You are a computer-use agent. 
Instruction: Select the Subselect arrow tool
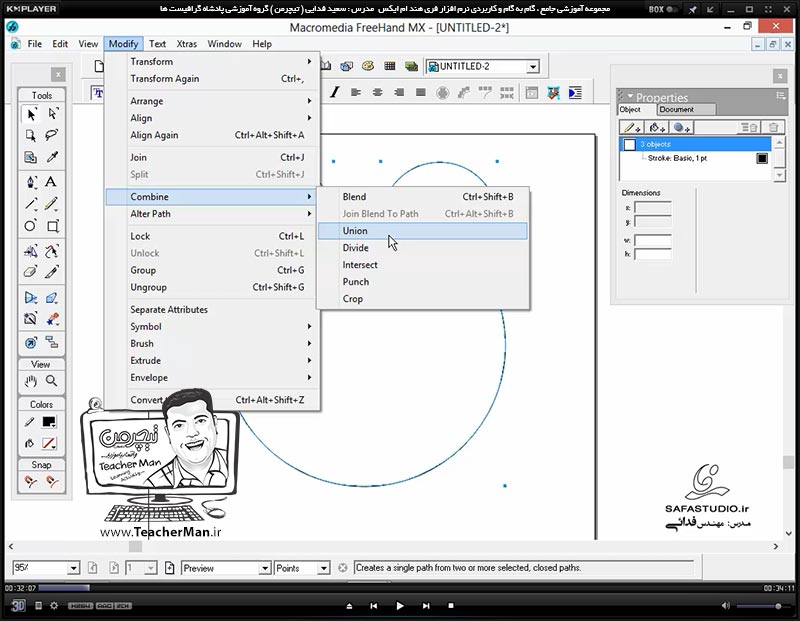coord(53,114)
